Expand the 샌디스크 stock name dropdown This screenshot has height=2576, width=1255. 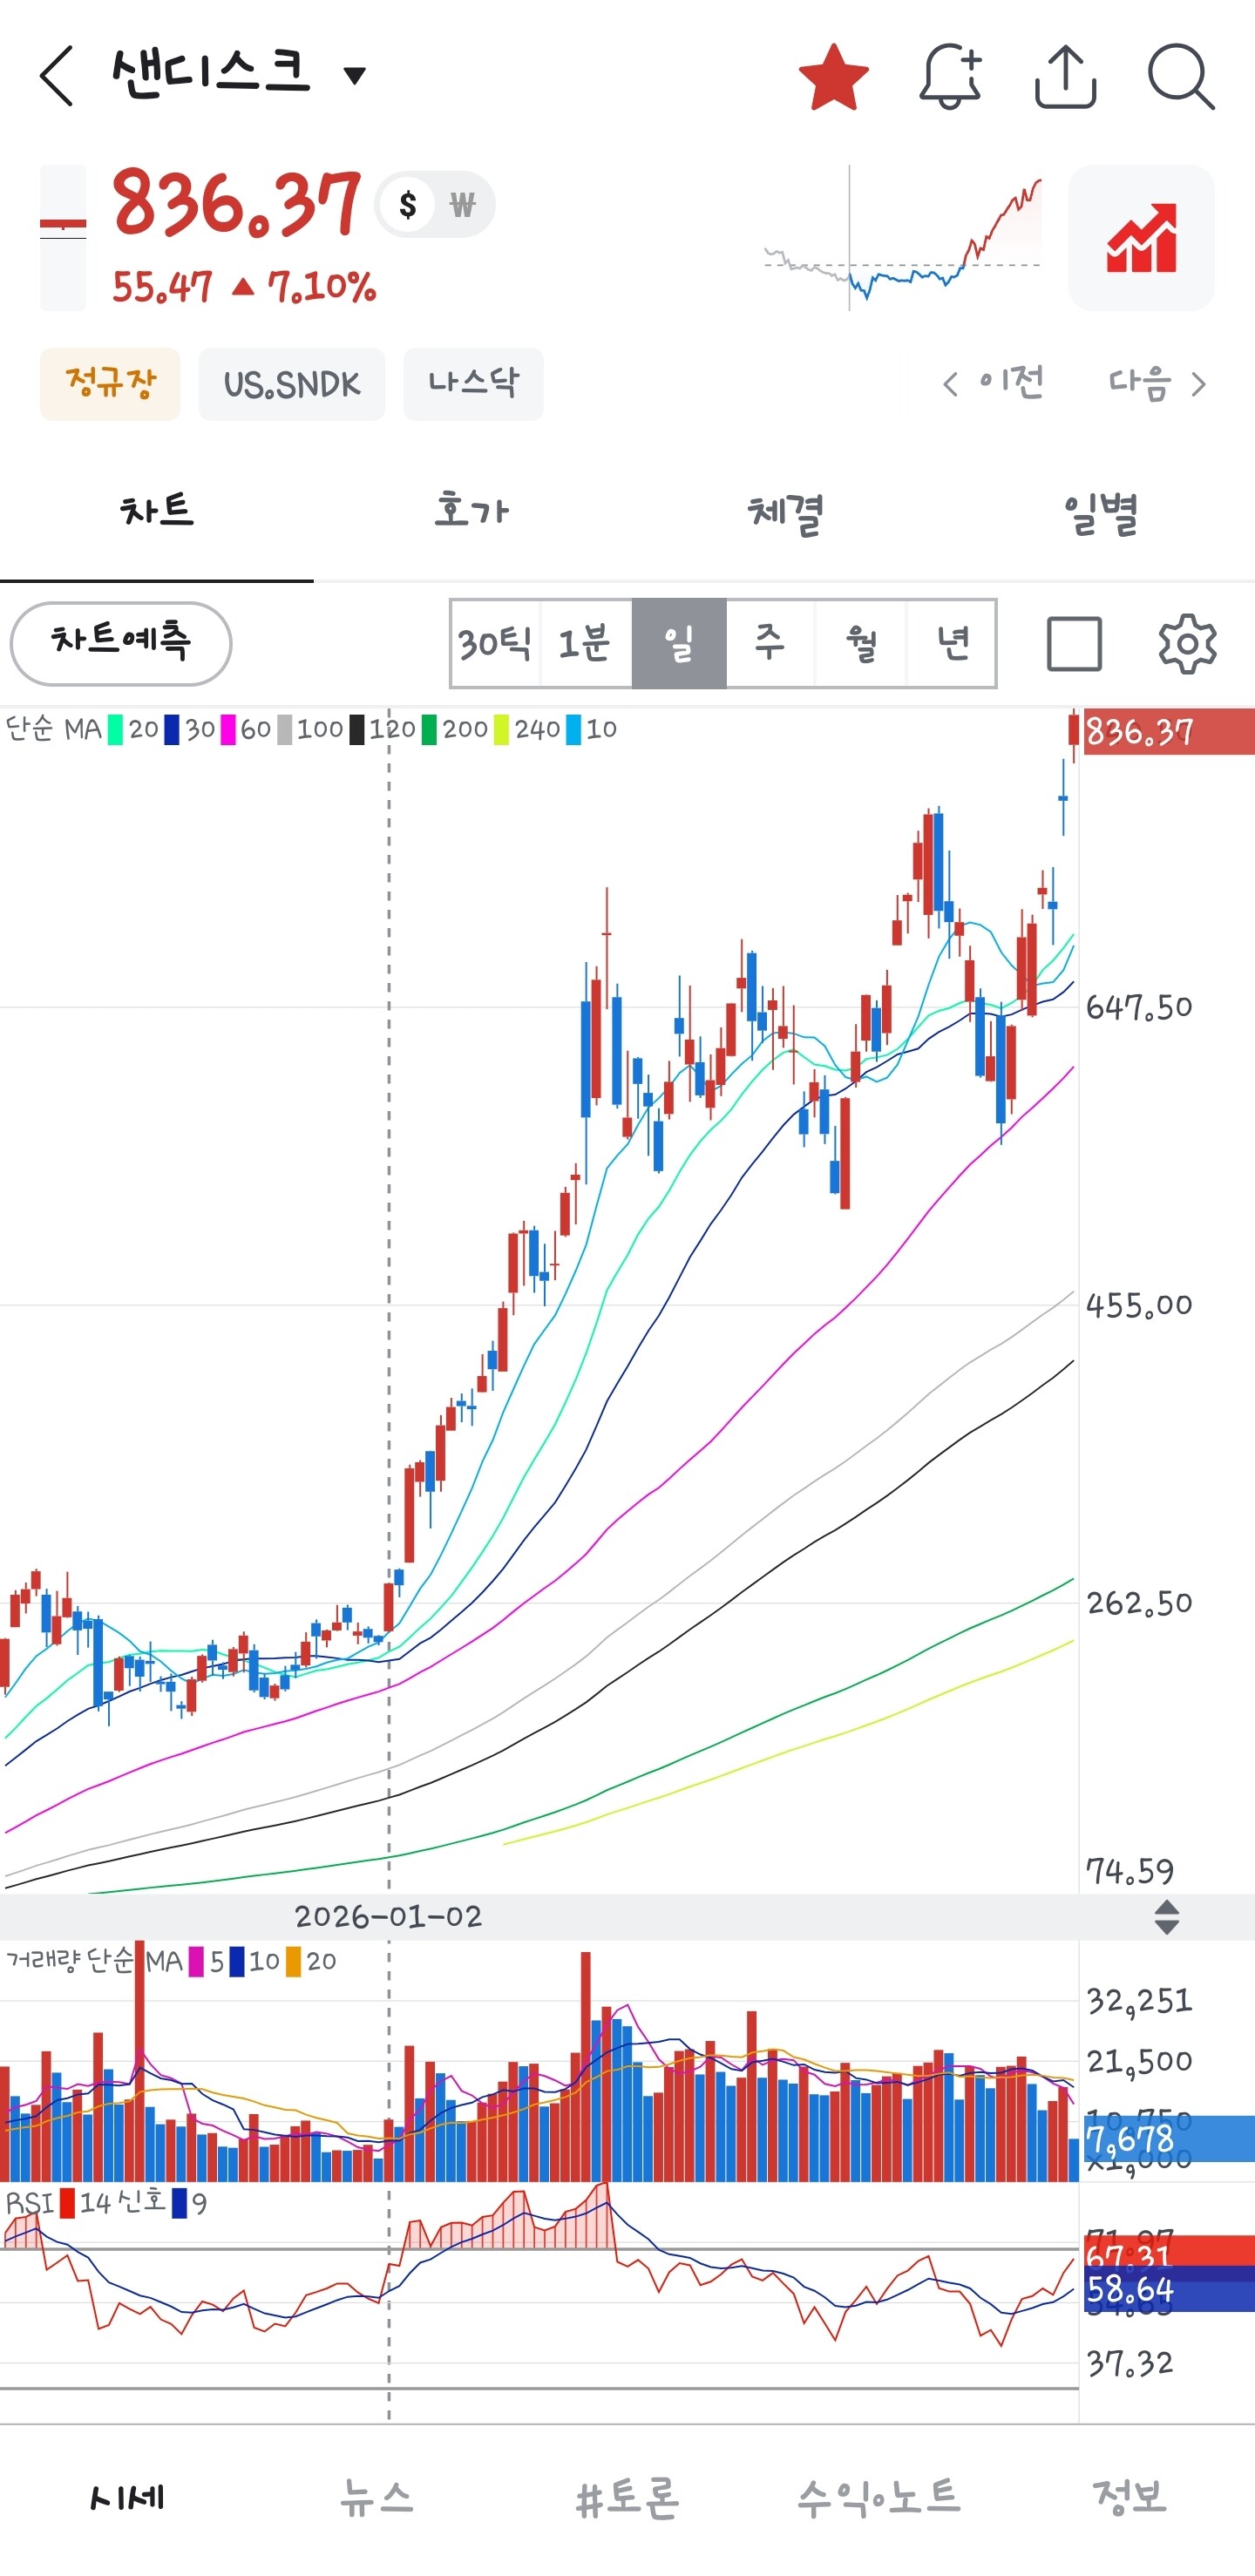click(354, 74)
